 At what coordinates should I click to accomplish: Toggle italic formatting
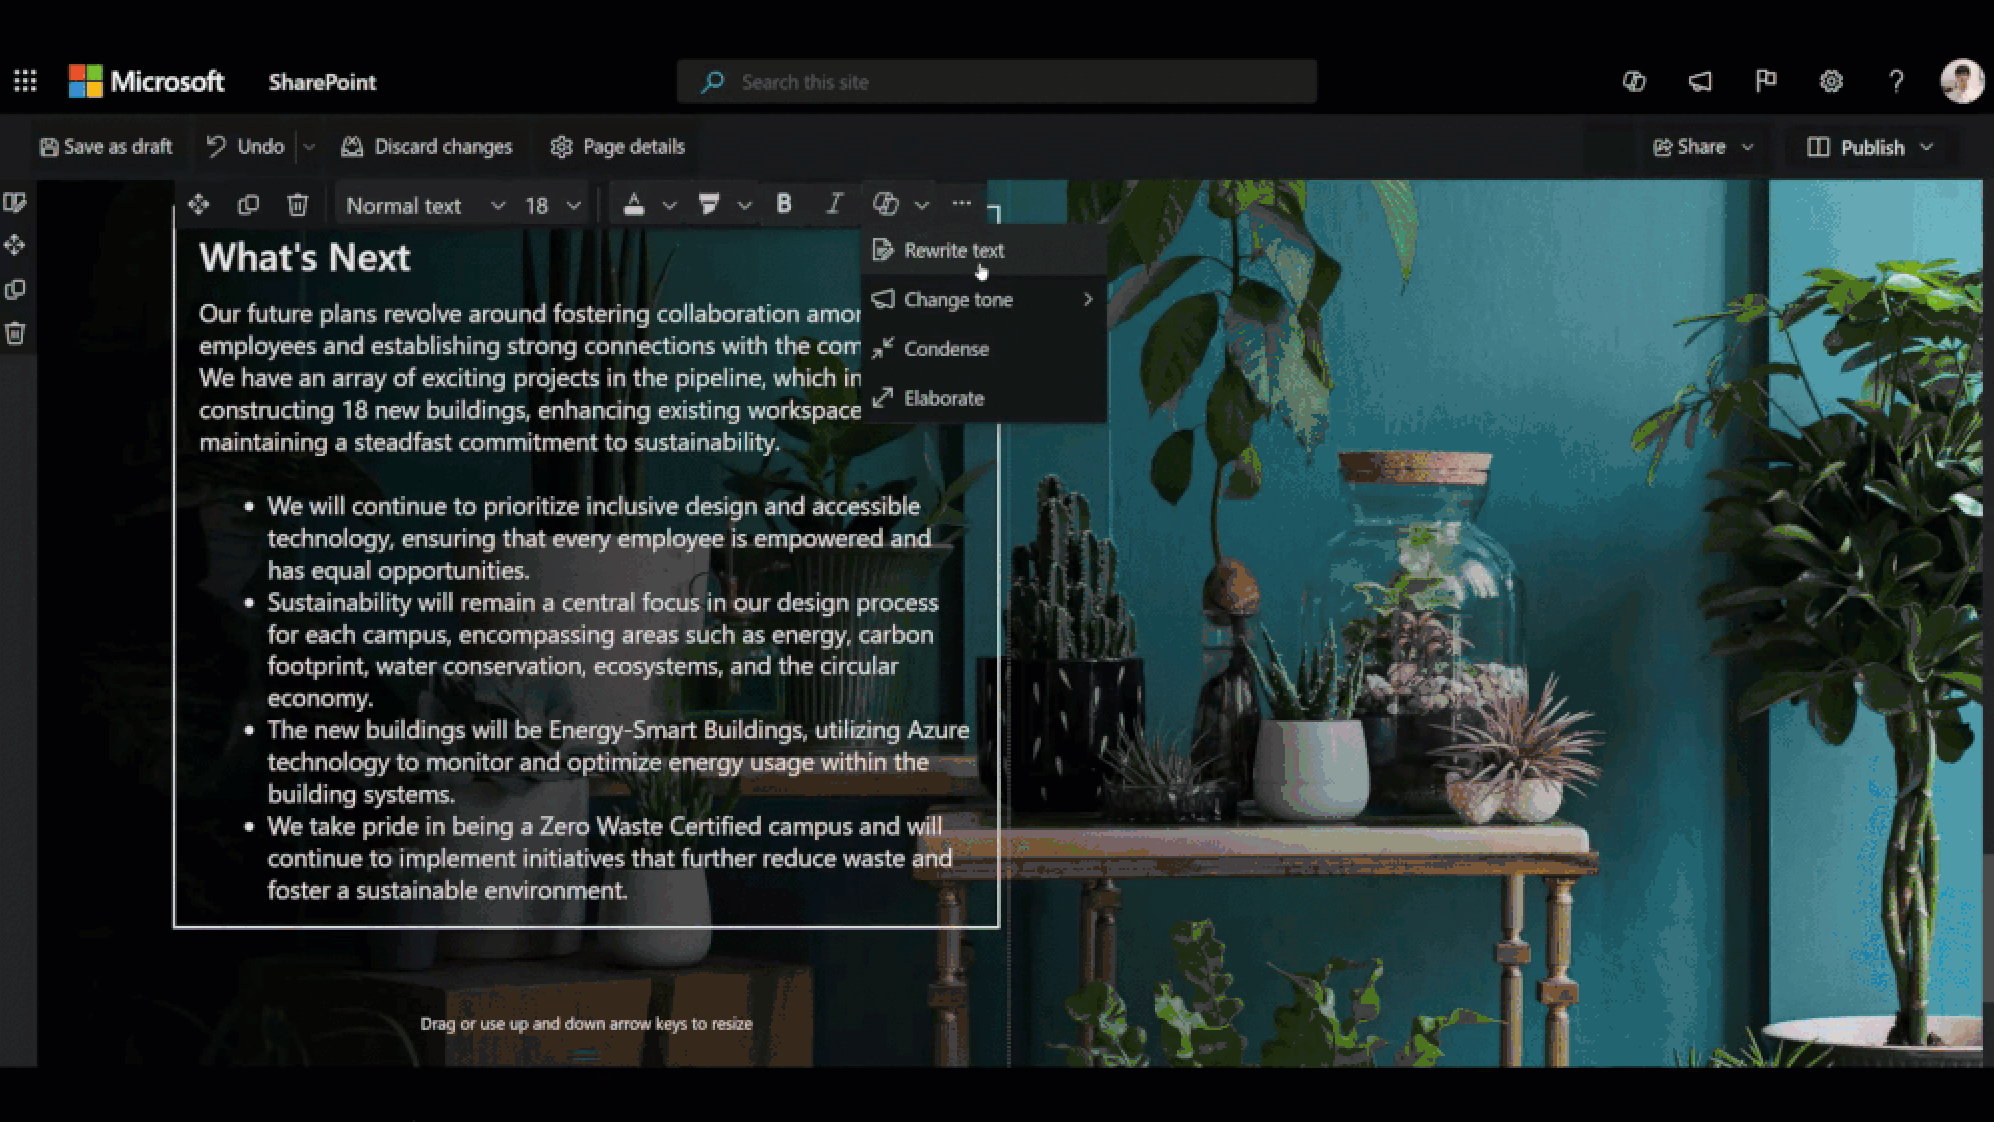(x=834, y=204)
